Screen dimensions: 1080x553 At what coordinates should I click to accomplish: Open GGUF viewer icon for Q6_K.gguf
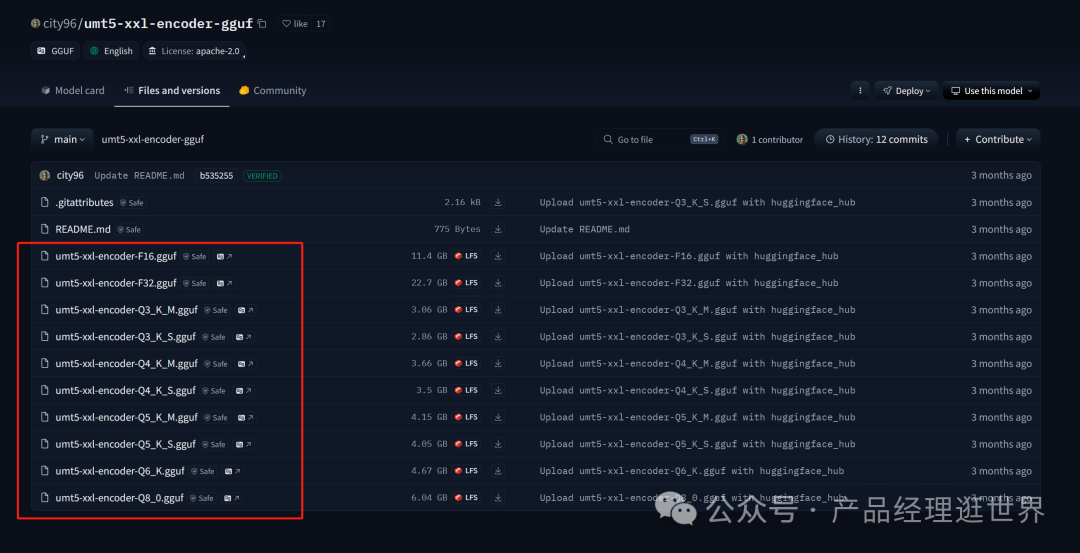233,471
